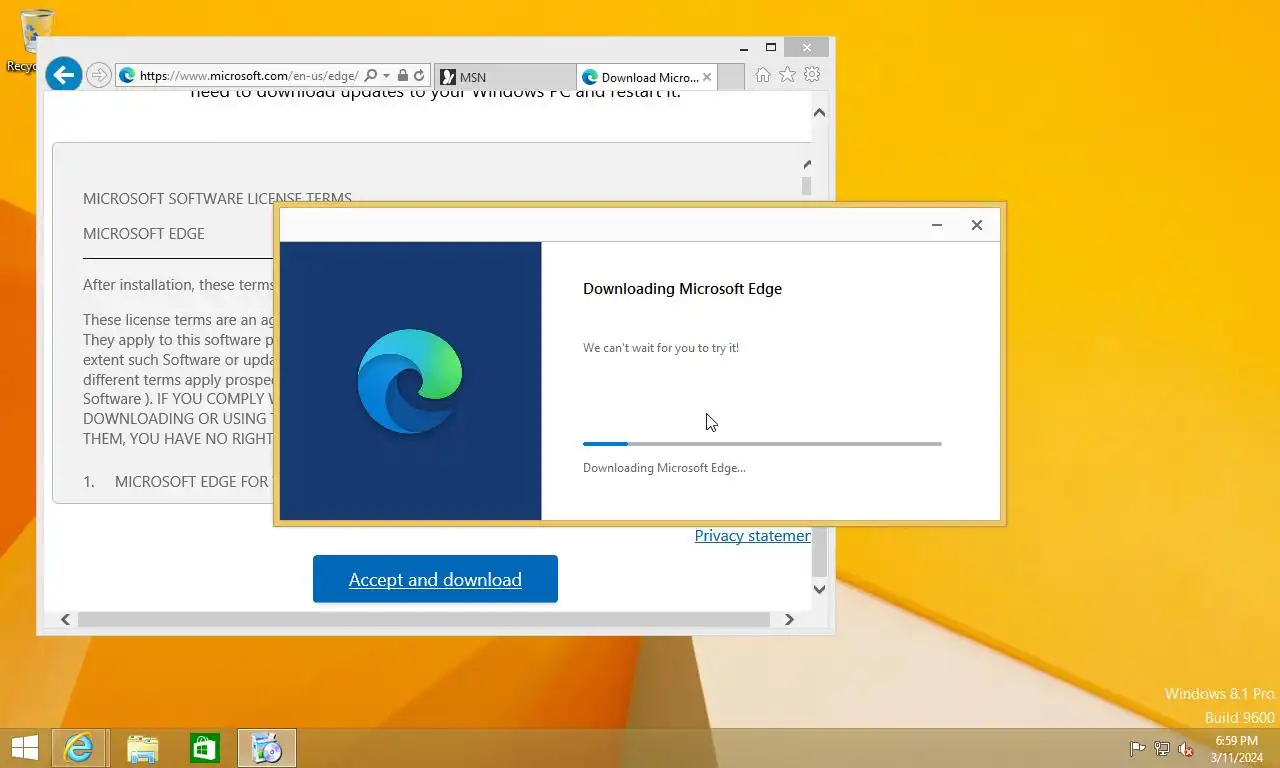Viewport: 1280px width, 768px height.
Task: Click 'MICROSOFT SOFTWARE LICENSE TERMS' heading text
Action: tap(217, 198)
